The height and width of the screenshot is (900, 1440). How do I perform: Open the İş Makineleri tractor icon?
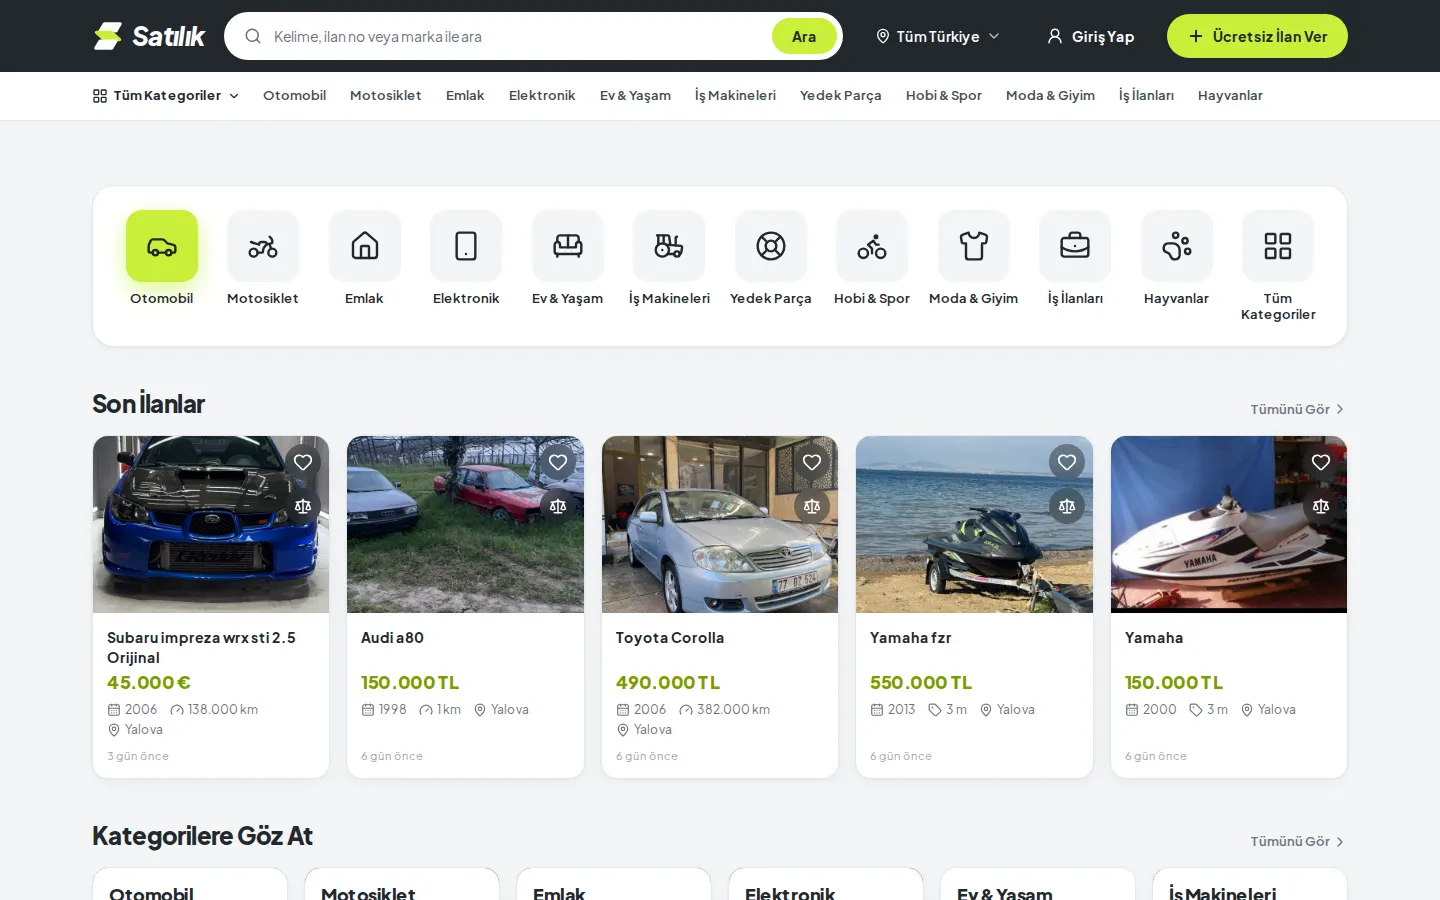pos(669,246)
